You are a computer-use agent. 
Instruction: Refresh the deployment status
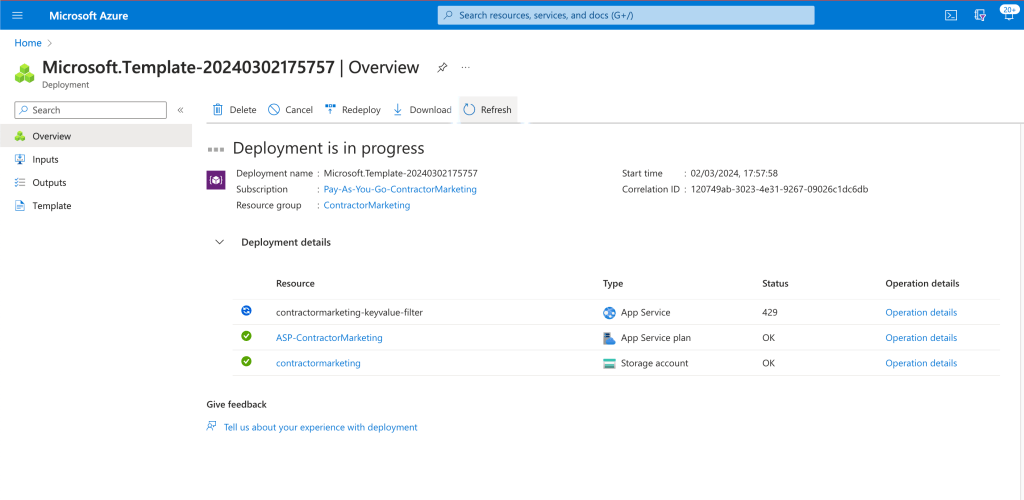point(488,110)
